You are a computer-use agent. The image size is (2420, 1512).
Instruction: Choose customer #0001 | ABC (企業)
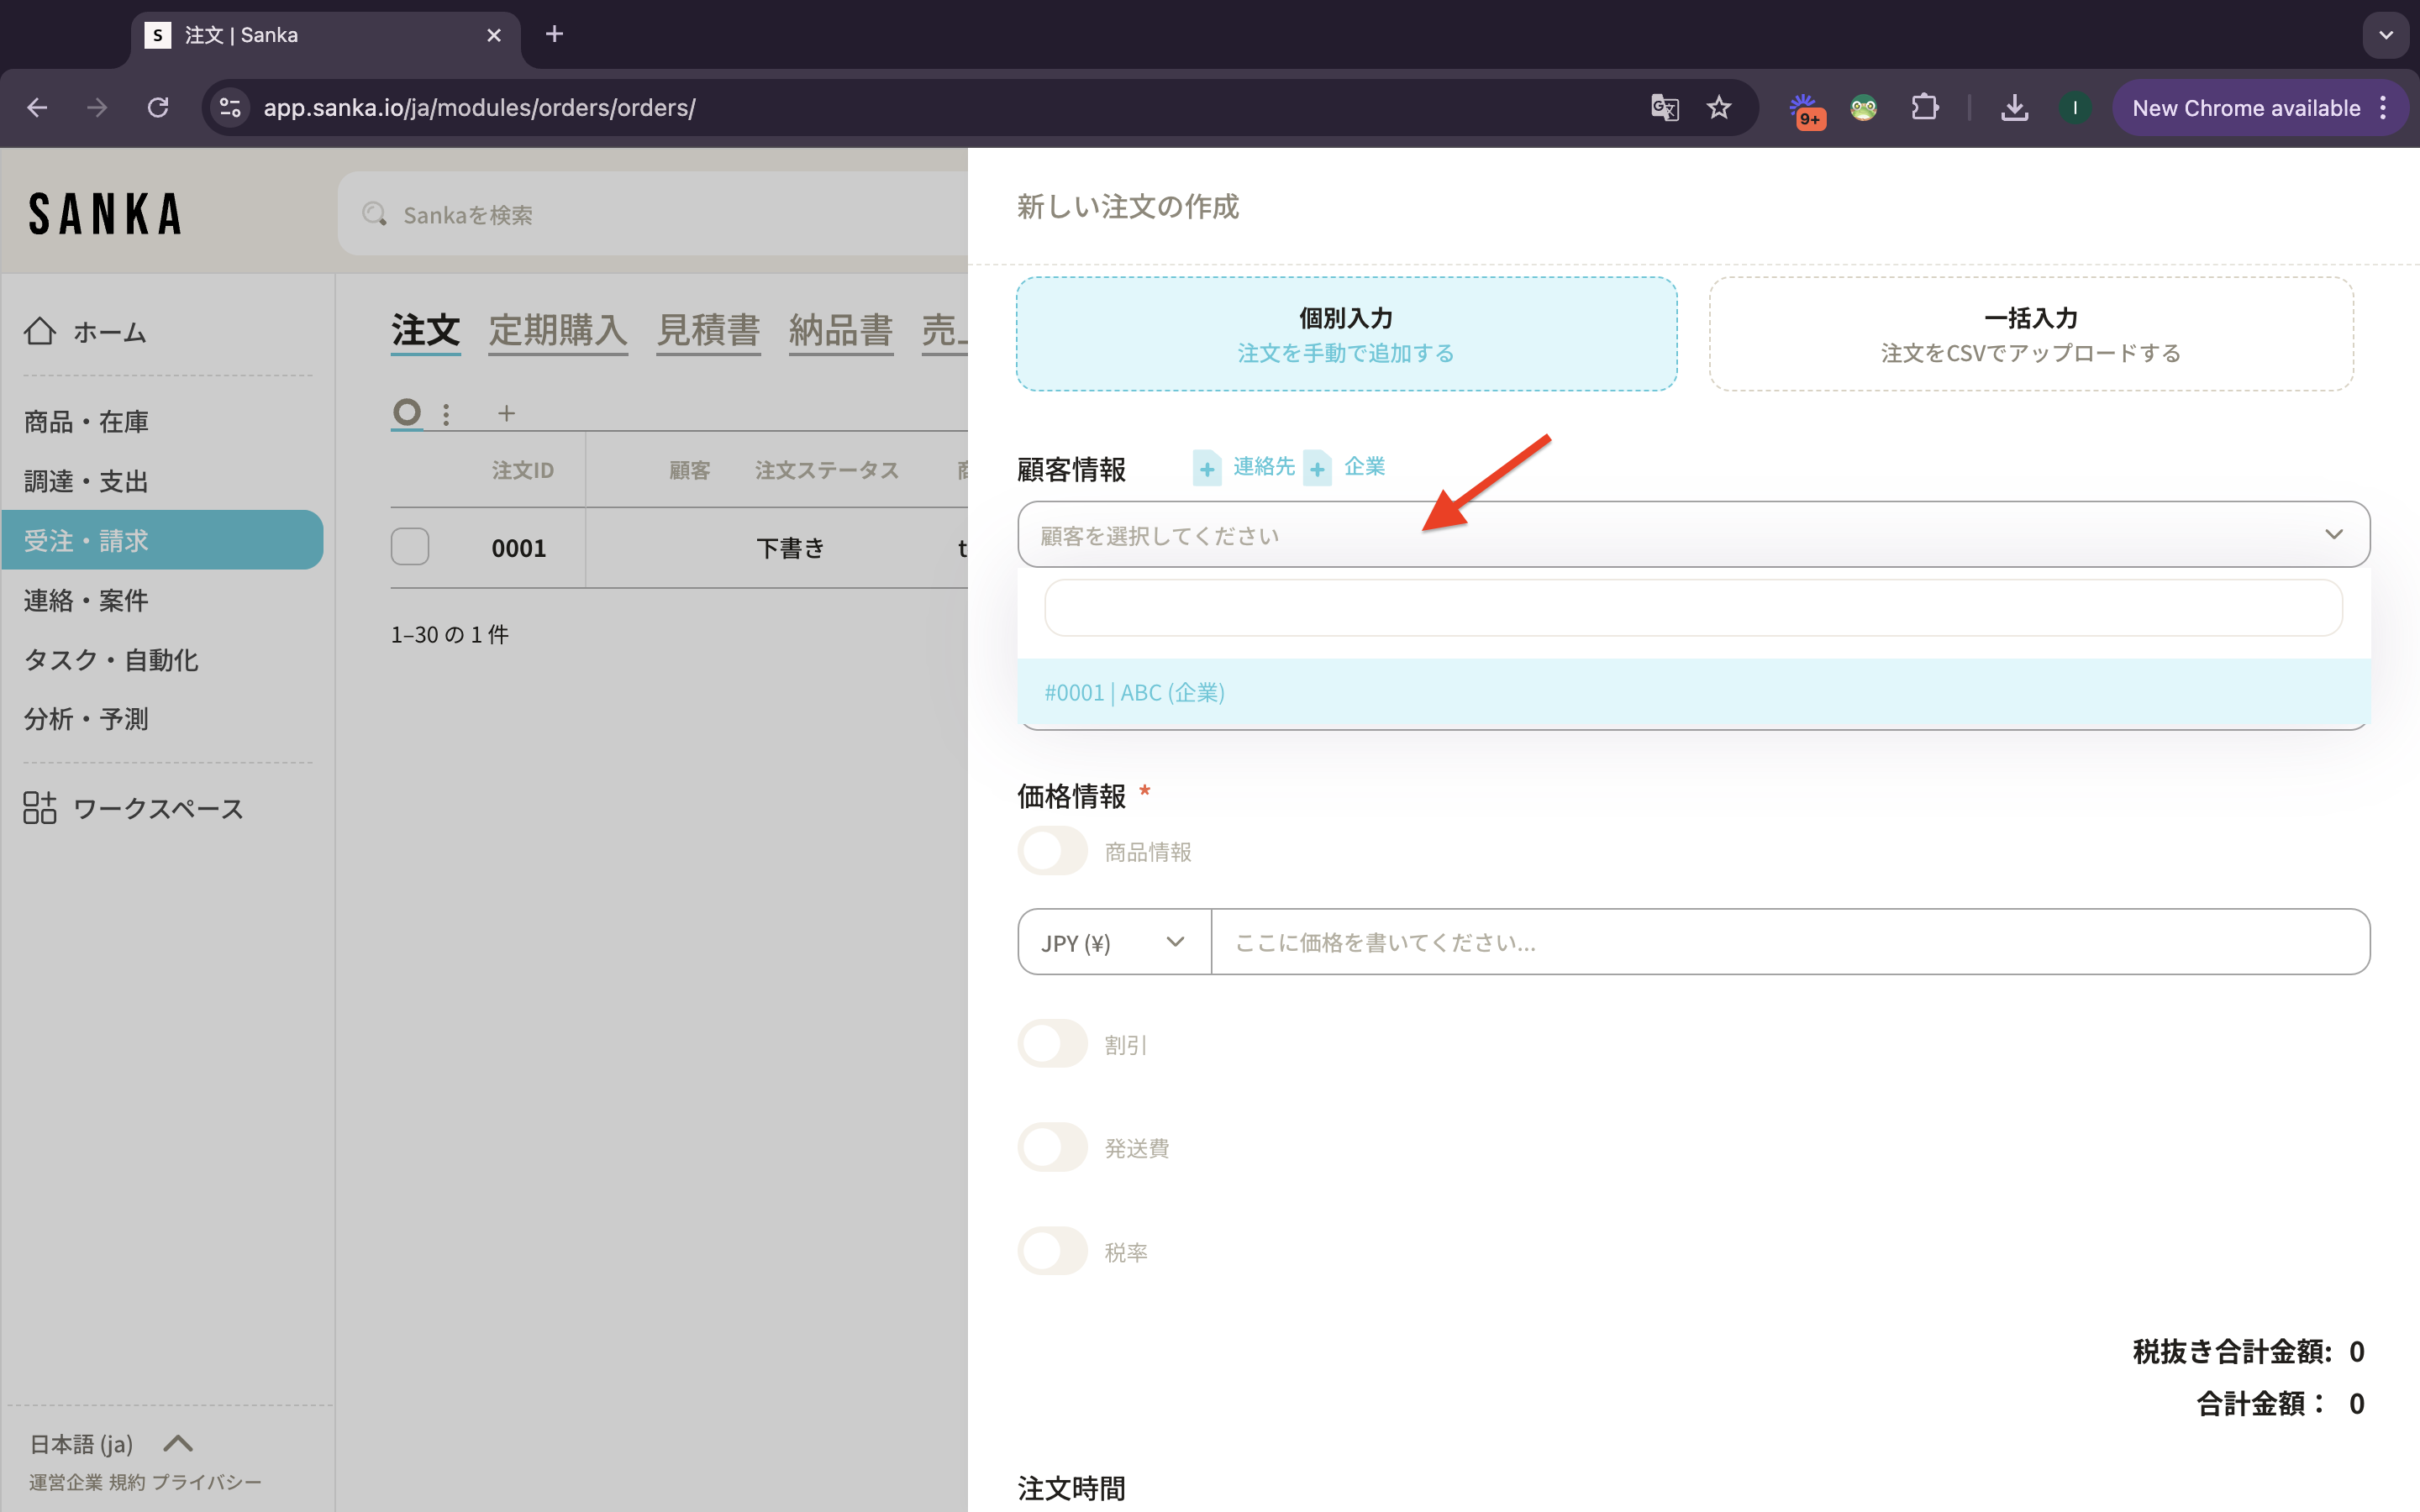tap(1135, 692)
